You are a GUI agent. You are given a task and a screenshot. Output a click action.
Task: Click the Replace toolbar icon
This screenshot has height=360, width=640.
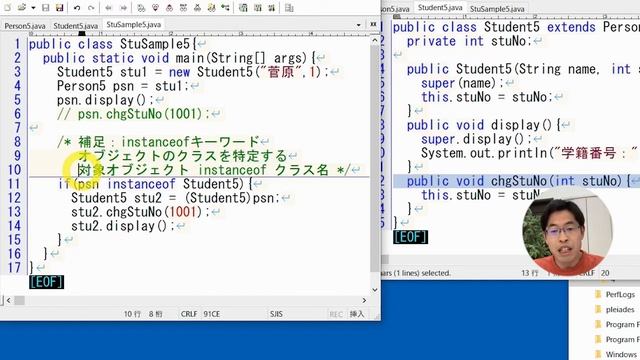coord(184,7)
